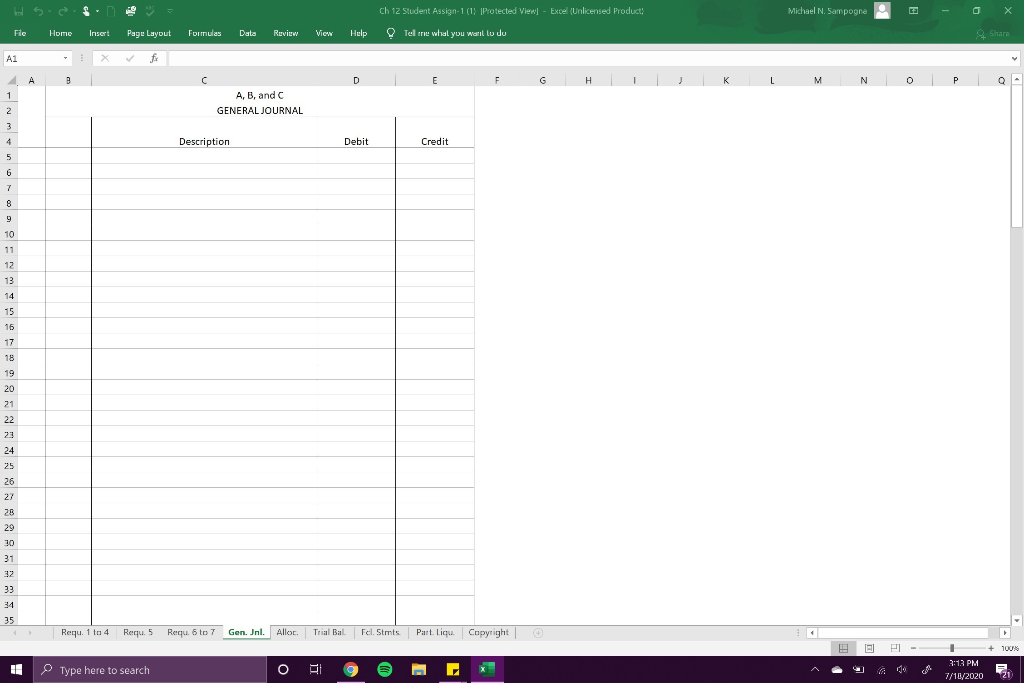The height and width of the screenshot is (683, 1024).
Task: Open the Formulas ribbon tab
Action: click(204, 33)
